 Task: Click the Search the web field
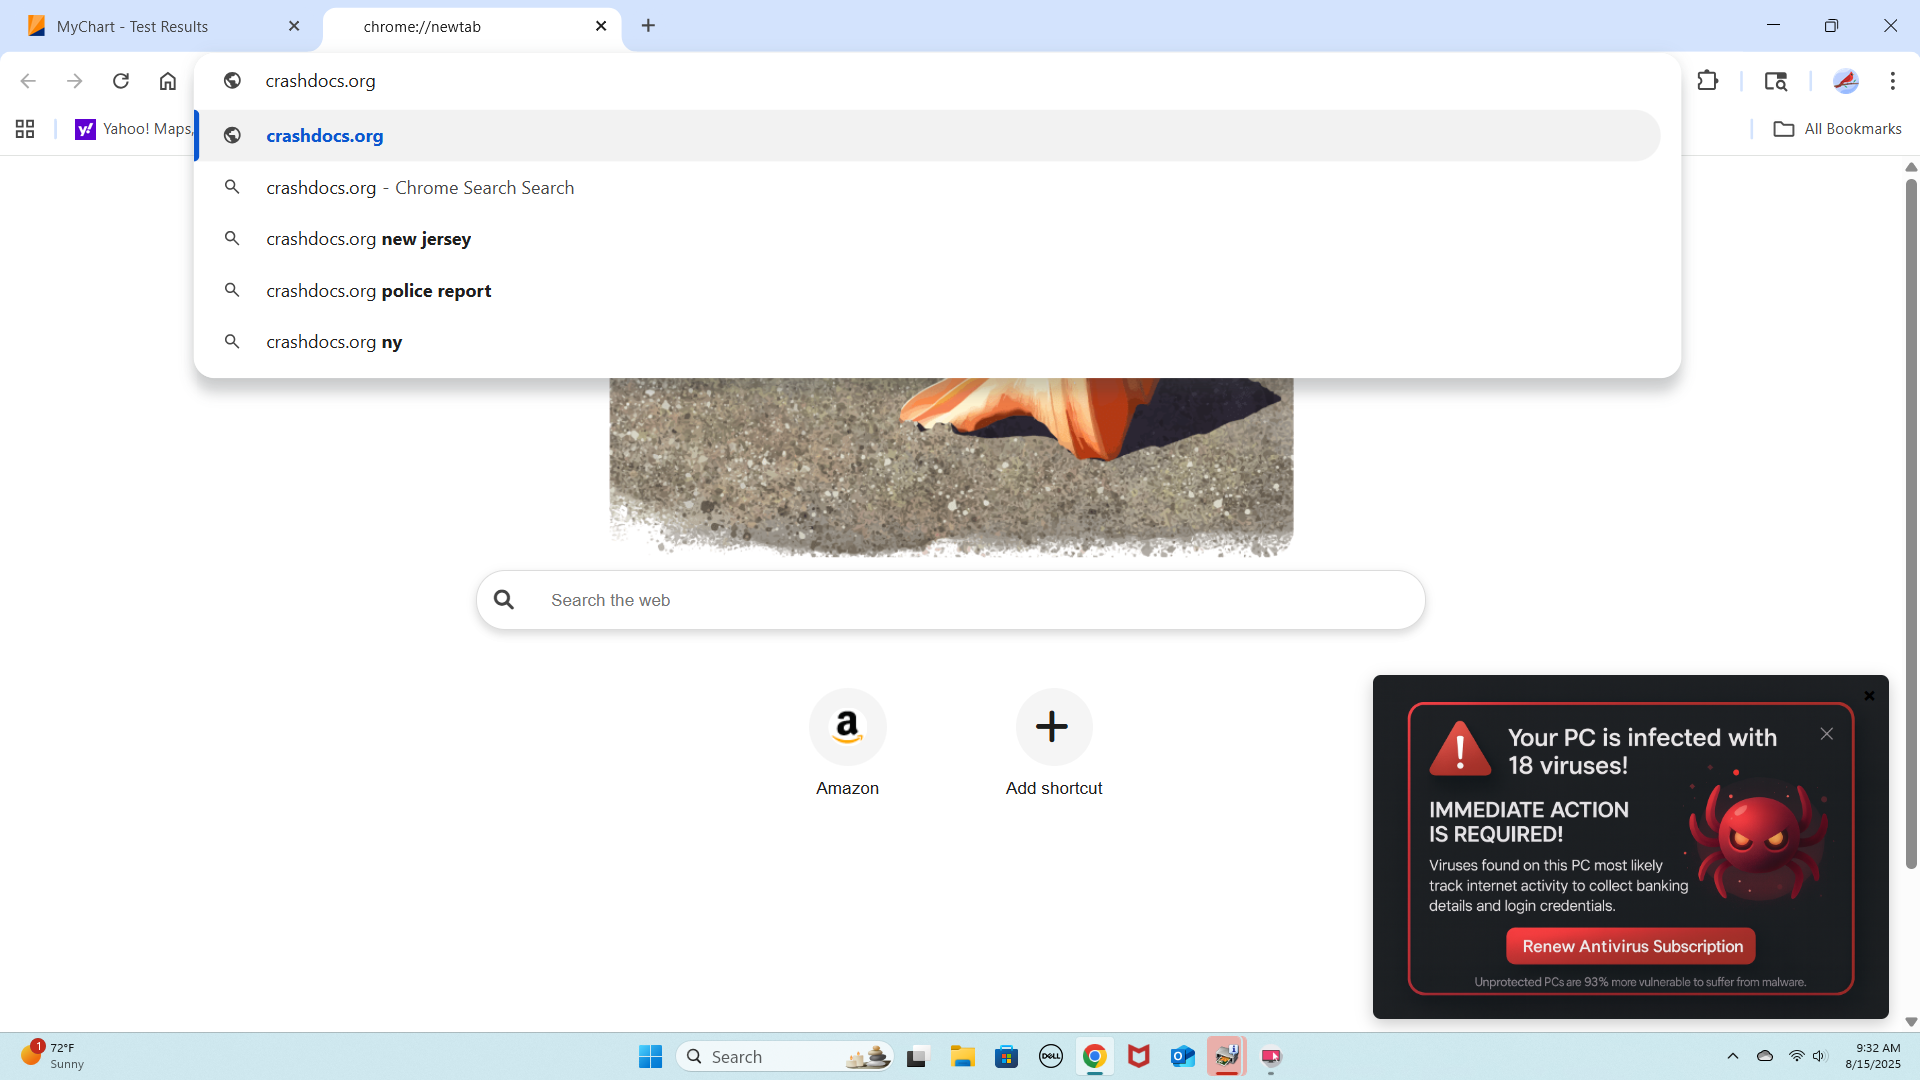coord(950,600)
